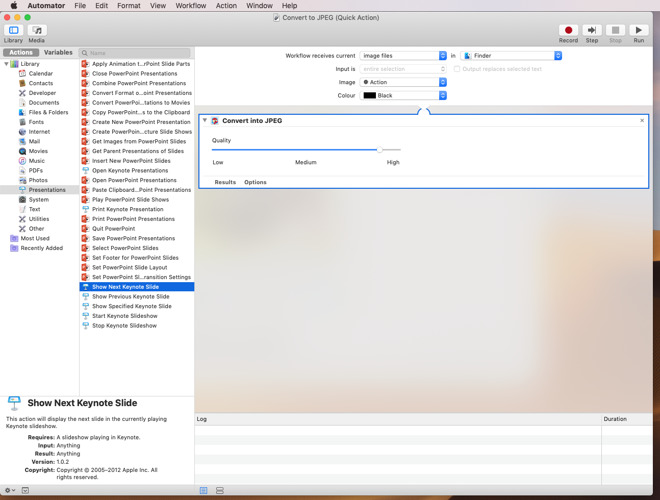Select the Utilities category
660x500 pixels.
(x=39, y=218)
